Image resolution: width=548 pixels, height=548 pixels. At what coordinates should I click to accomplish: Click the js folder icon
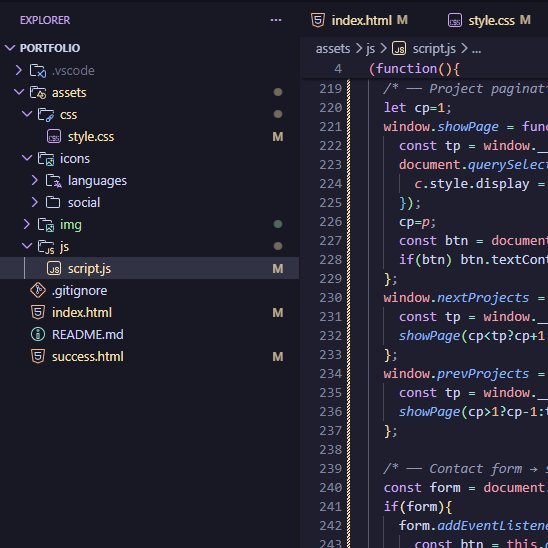pos(46,247)
